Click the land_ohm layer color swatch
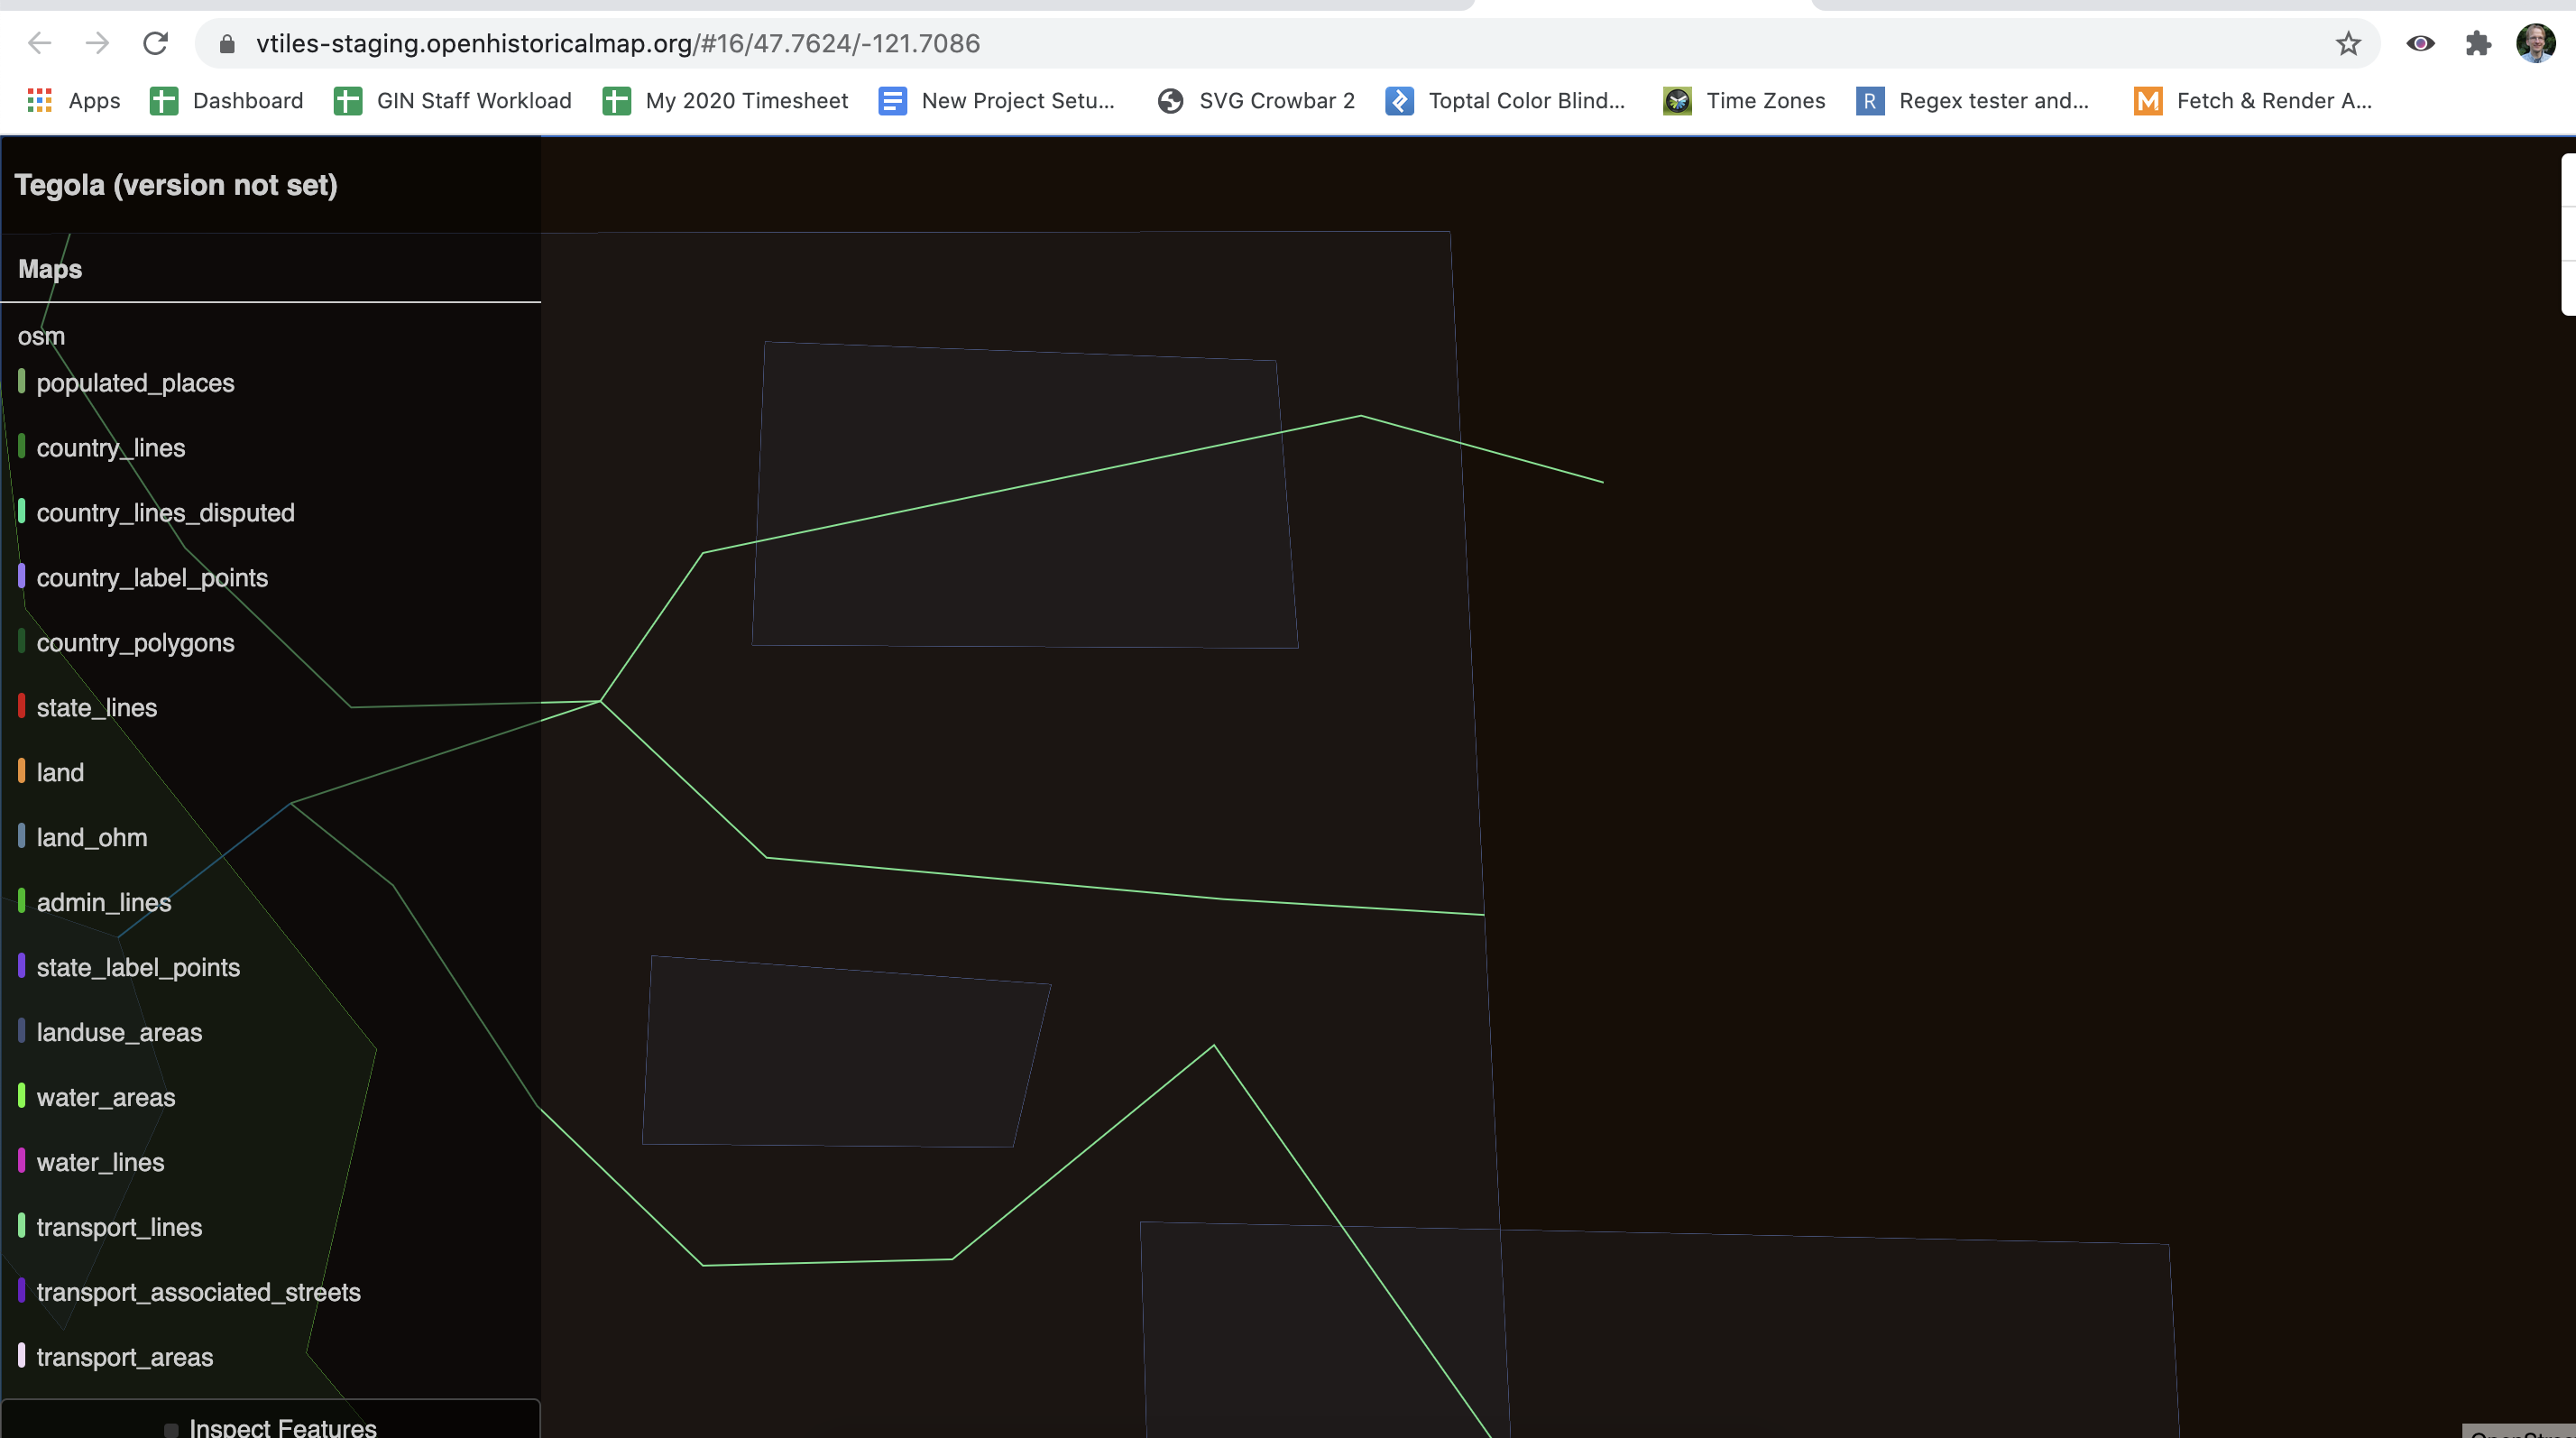Viewport: 2576px width, 1438px height. [x=21, y=836]
